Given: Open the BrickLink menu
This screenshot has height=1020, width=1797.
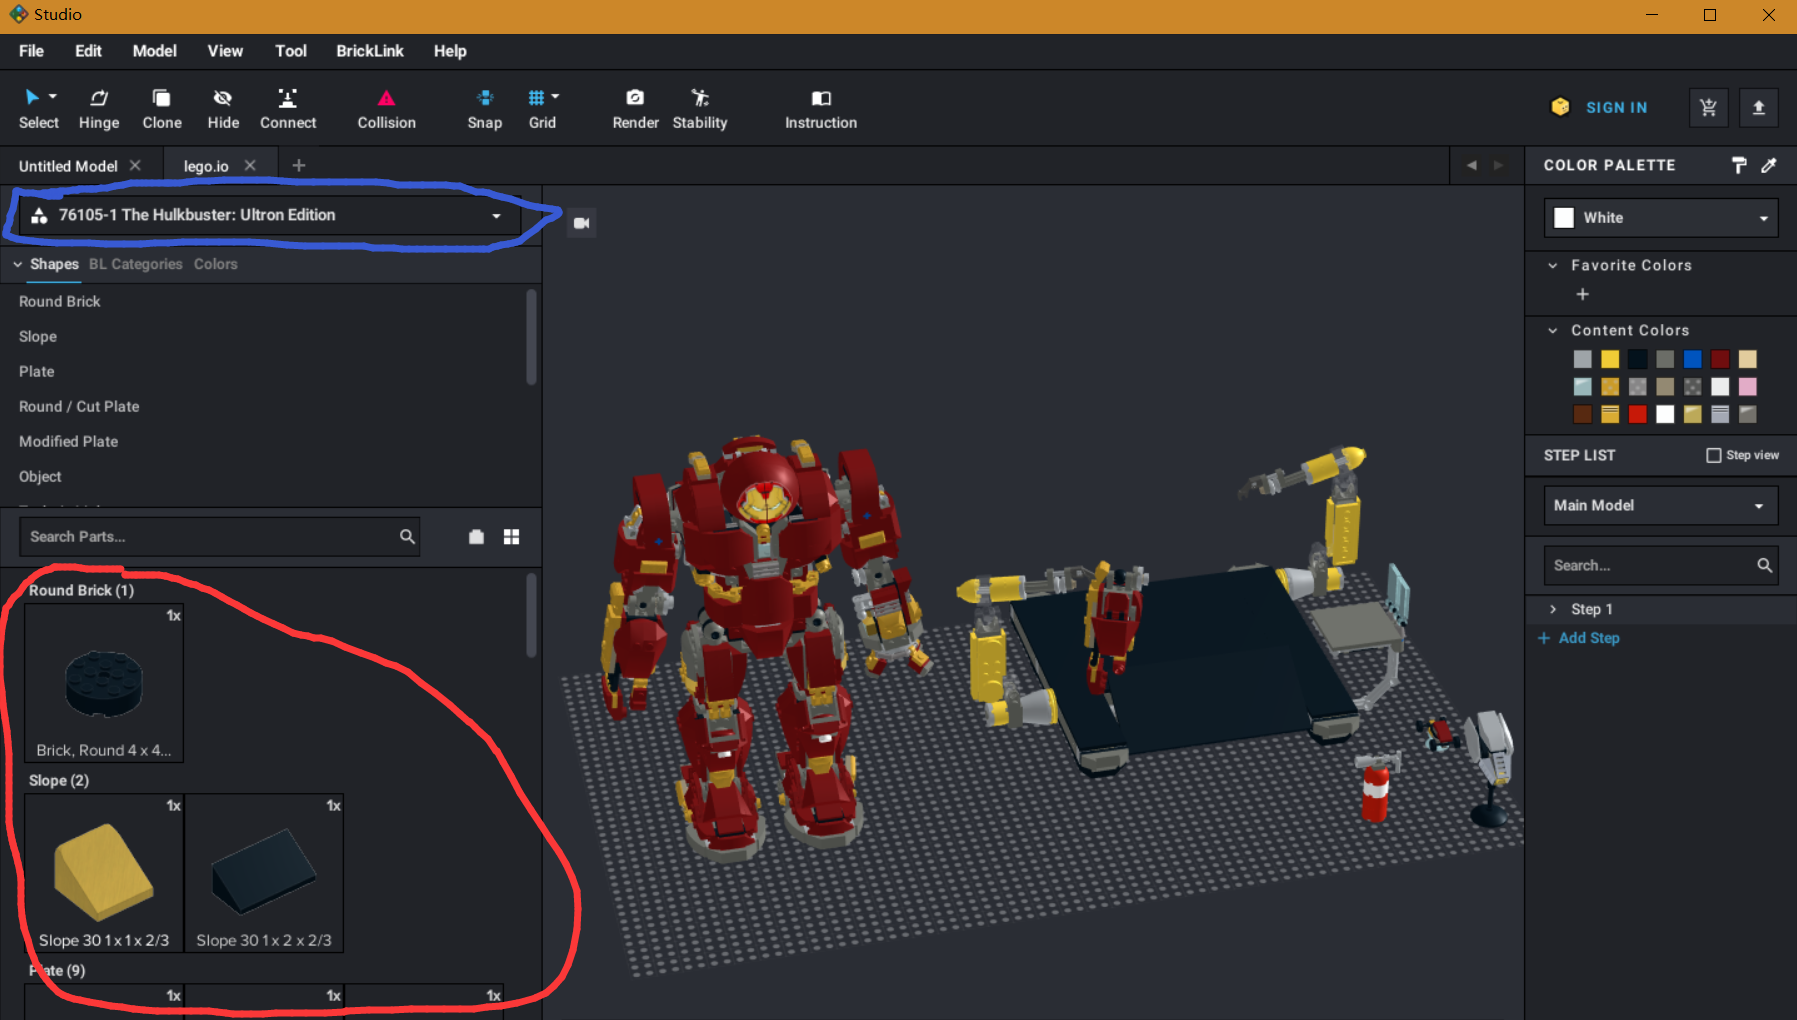Looking at the screenshot, I should click(x=370, y=51).
